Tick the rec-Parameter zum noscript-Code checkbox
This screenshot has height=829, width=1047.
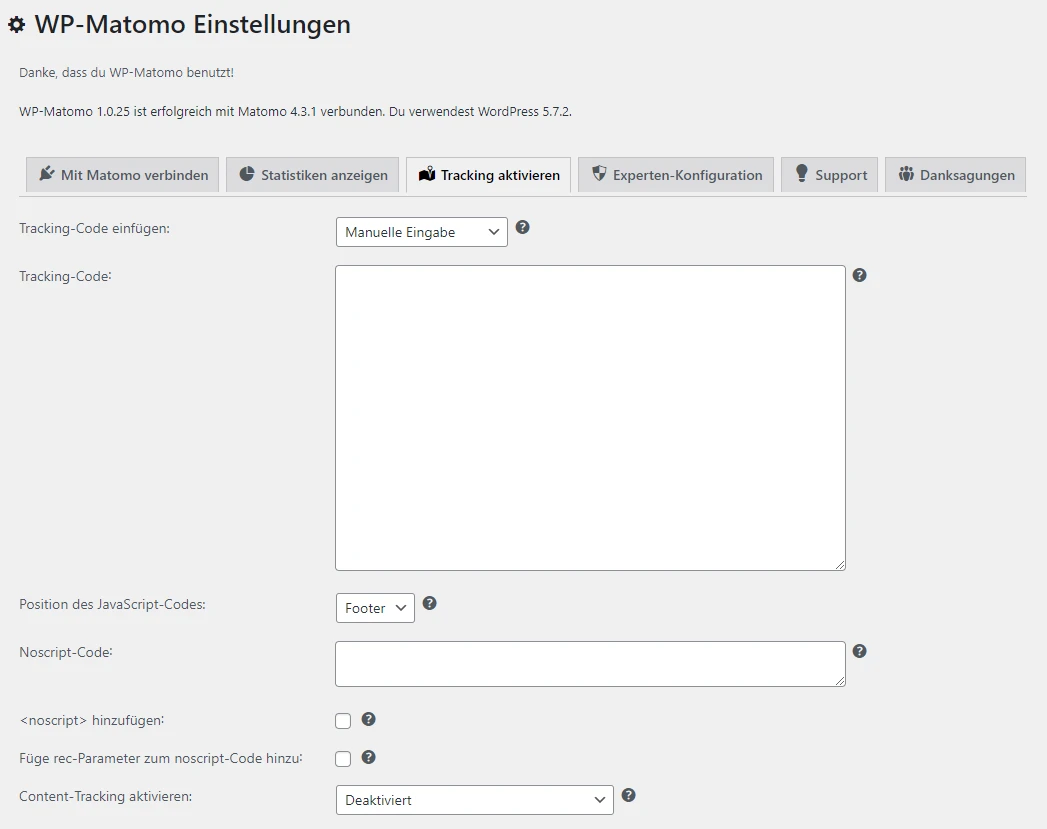pos(343,759)
